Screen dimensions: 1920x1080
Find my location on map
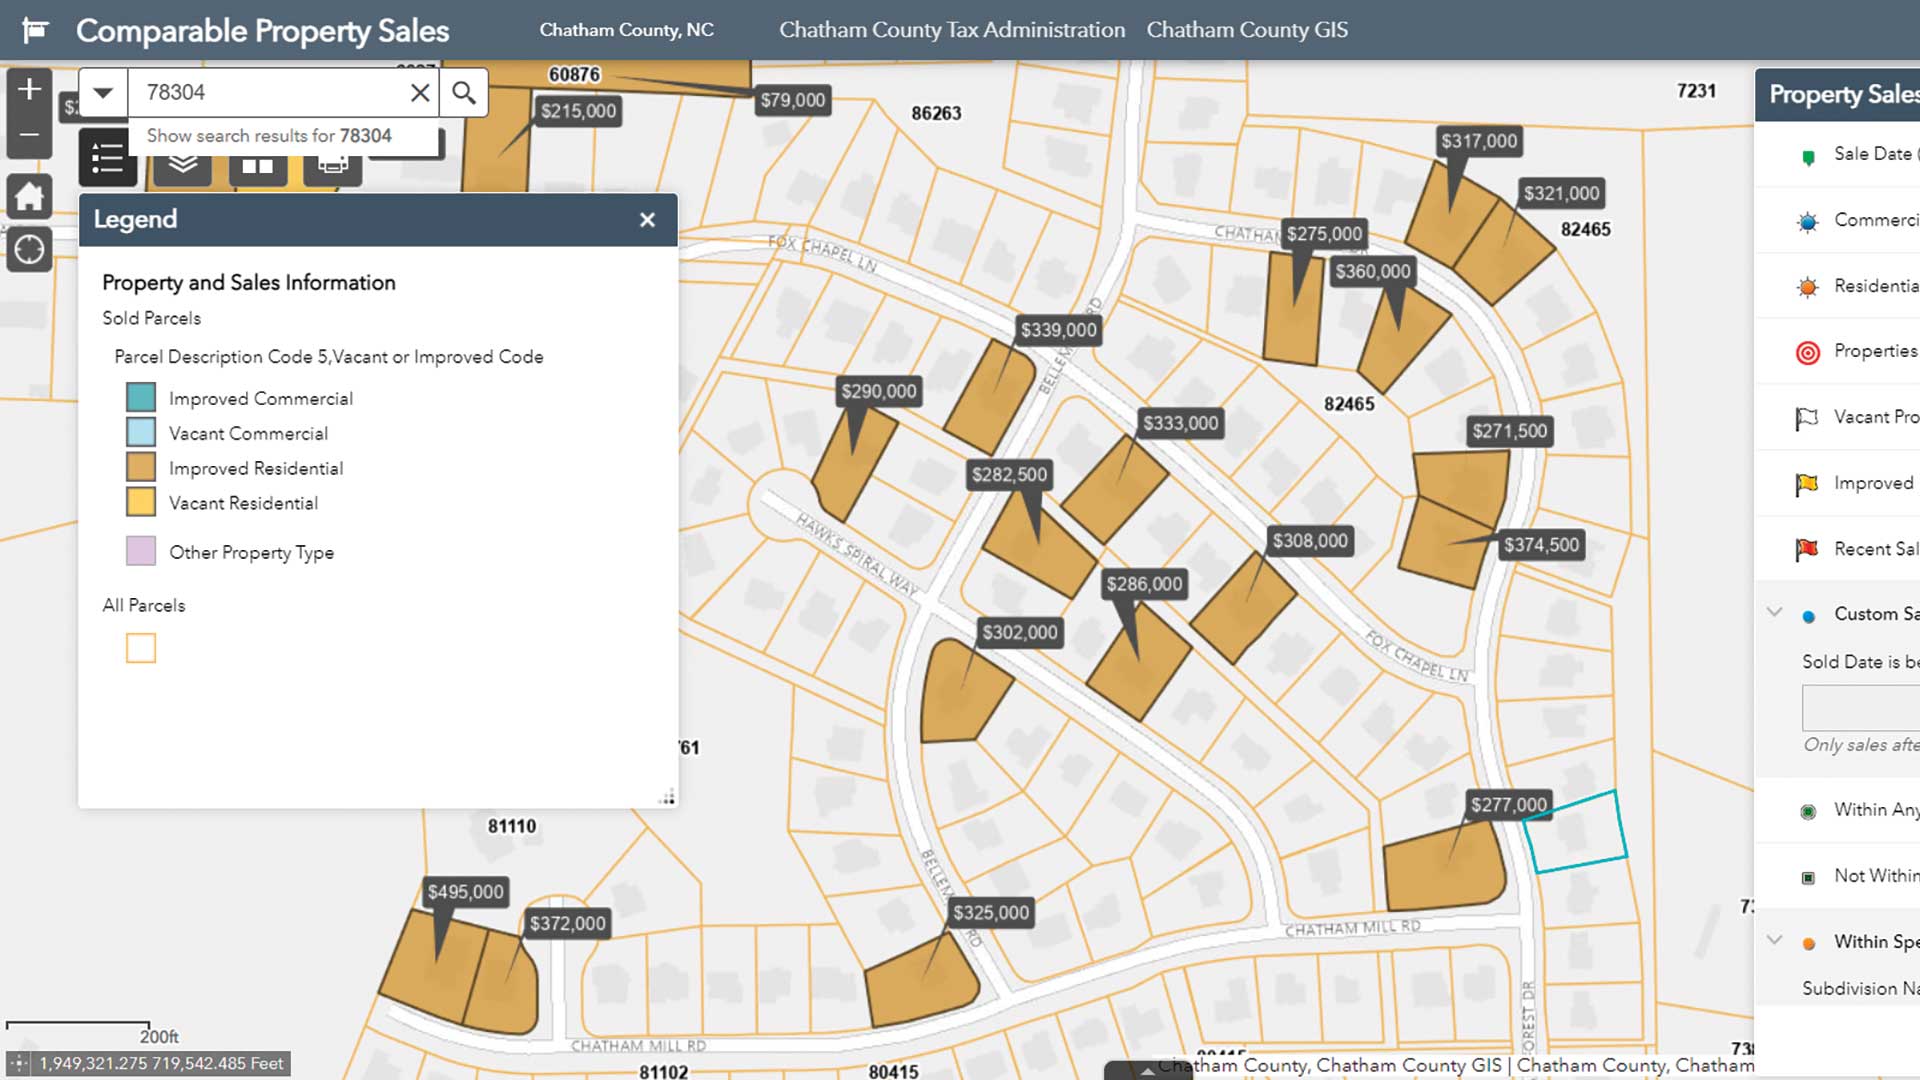click(29, 249)
